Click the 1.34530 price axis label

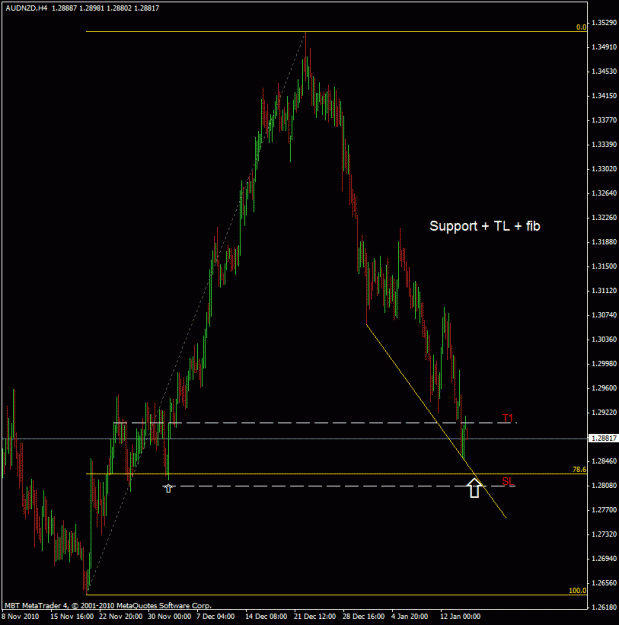click(x=604, y=71)
